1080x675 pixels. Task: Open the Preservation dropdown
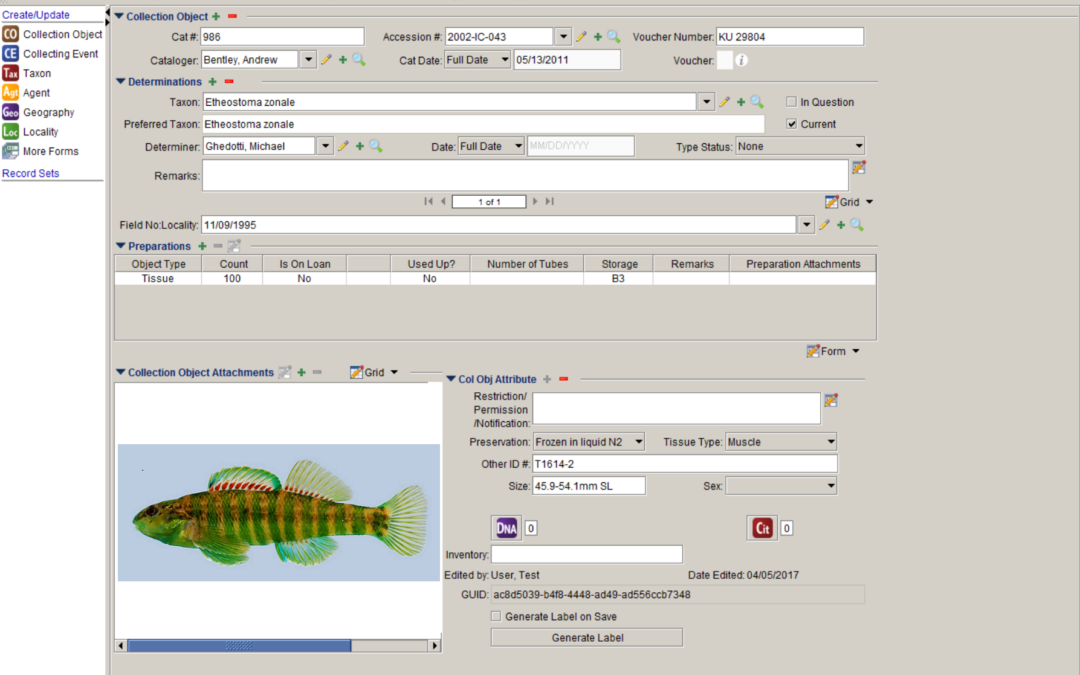589,442
